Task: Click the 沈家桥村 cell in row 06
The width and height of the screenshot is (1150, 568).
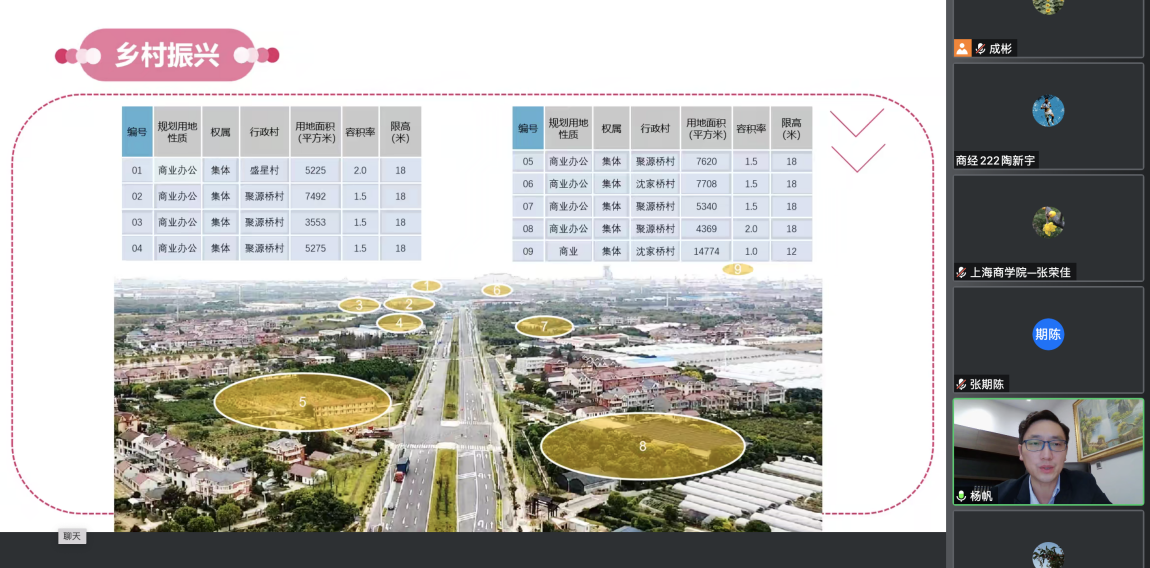Action: (655, 184)
